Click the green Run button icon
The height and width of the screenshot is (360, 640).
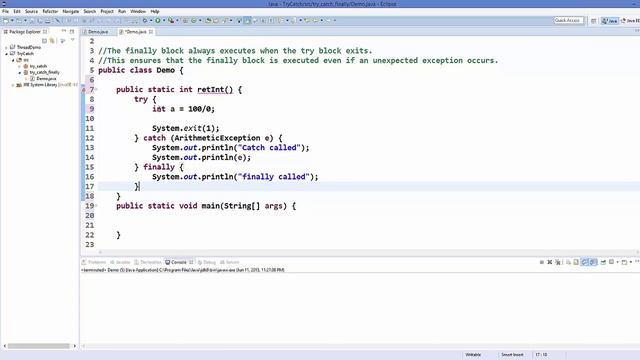(158, 20)
